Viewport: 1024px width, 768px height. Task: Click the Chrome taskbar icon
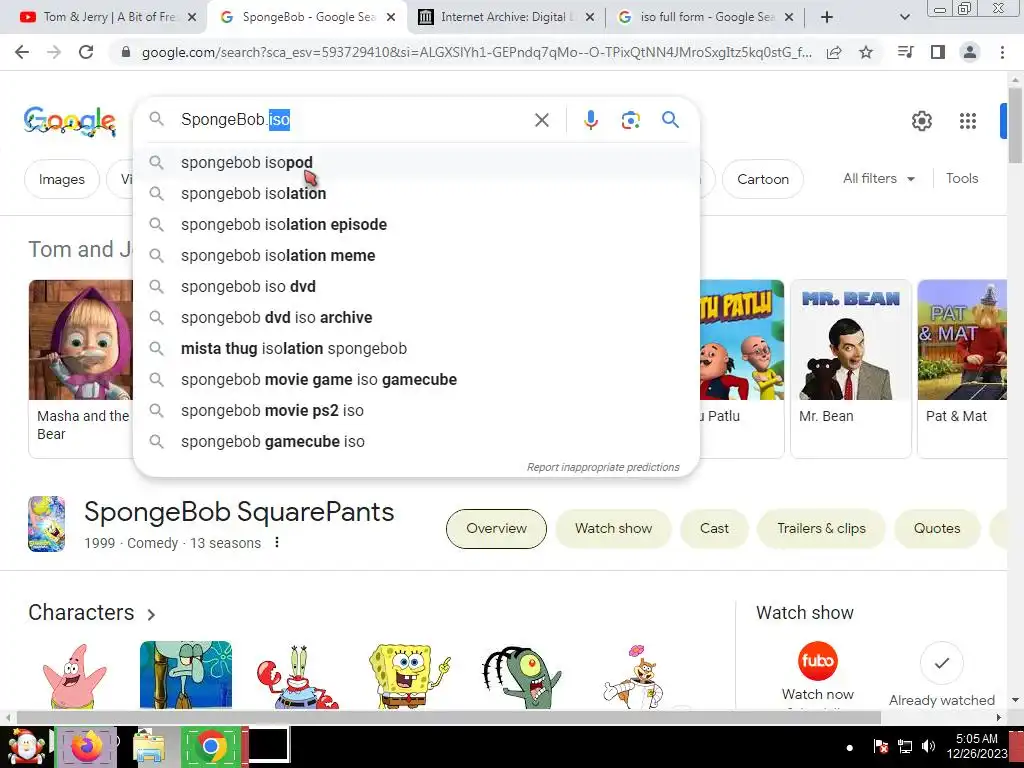click(x=211, y=747)
